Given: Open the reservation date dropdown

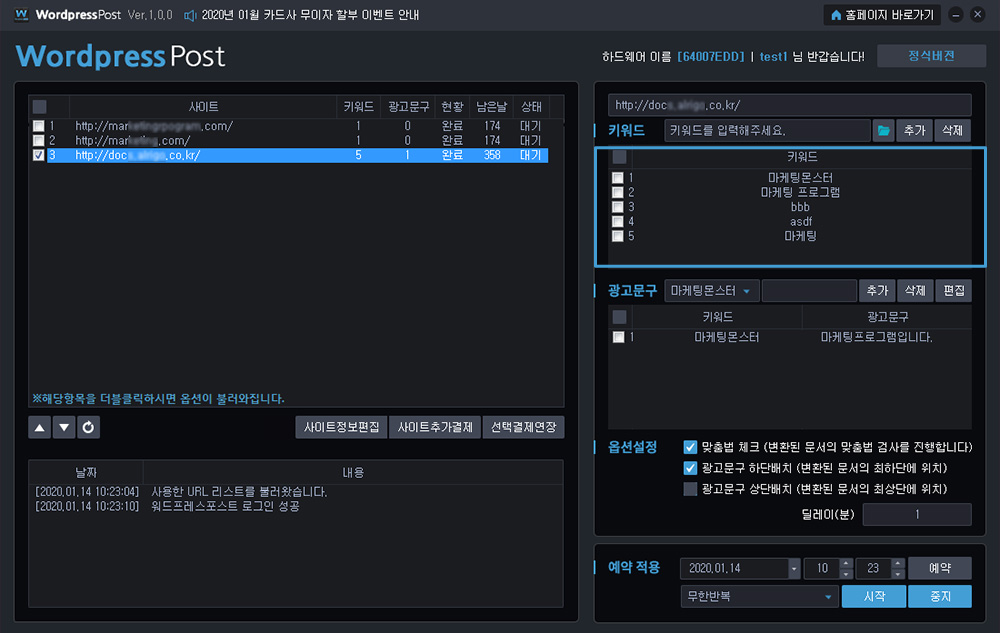Looking at the screenshot, I should point(793,569).
